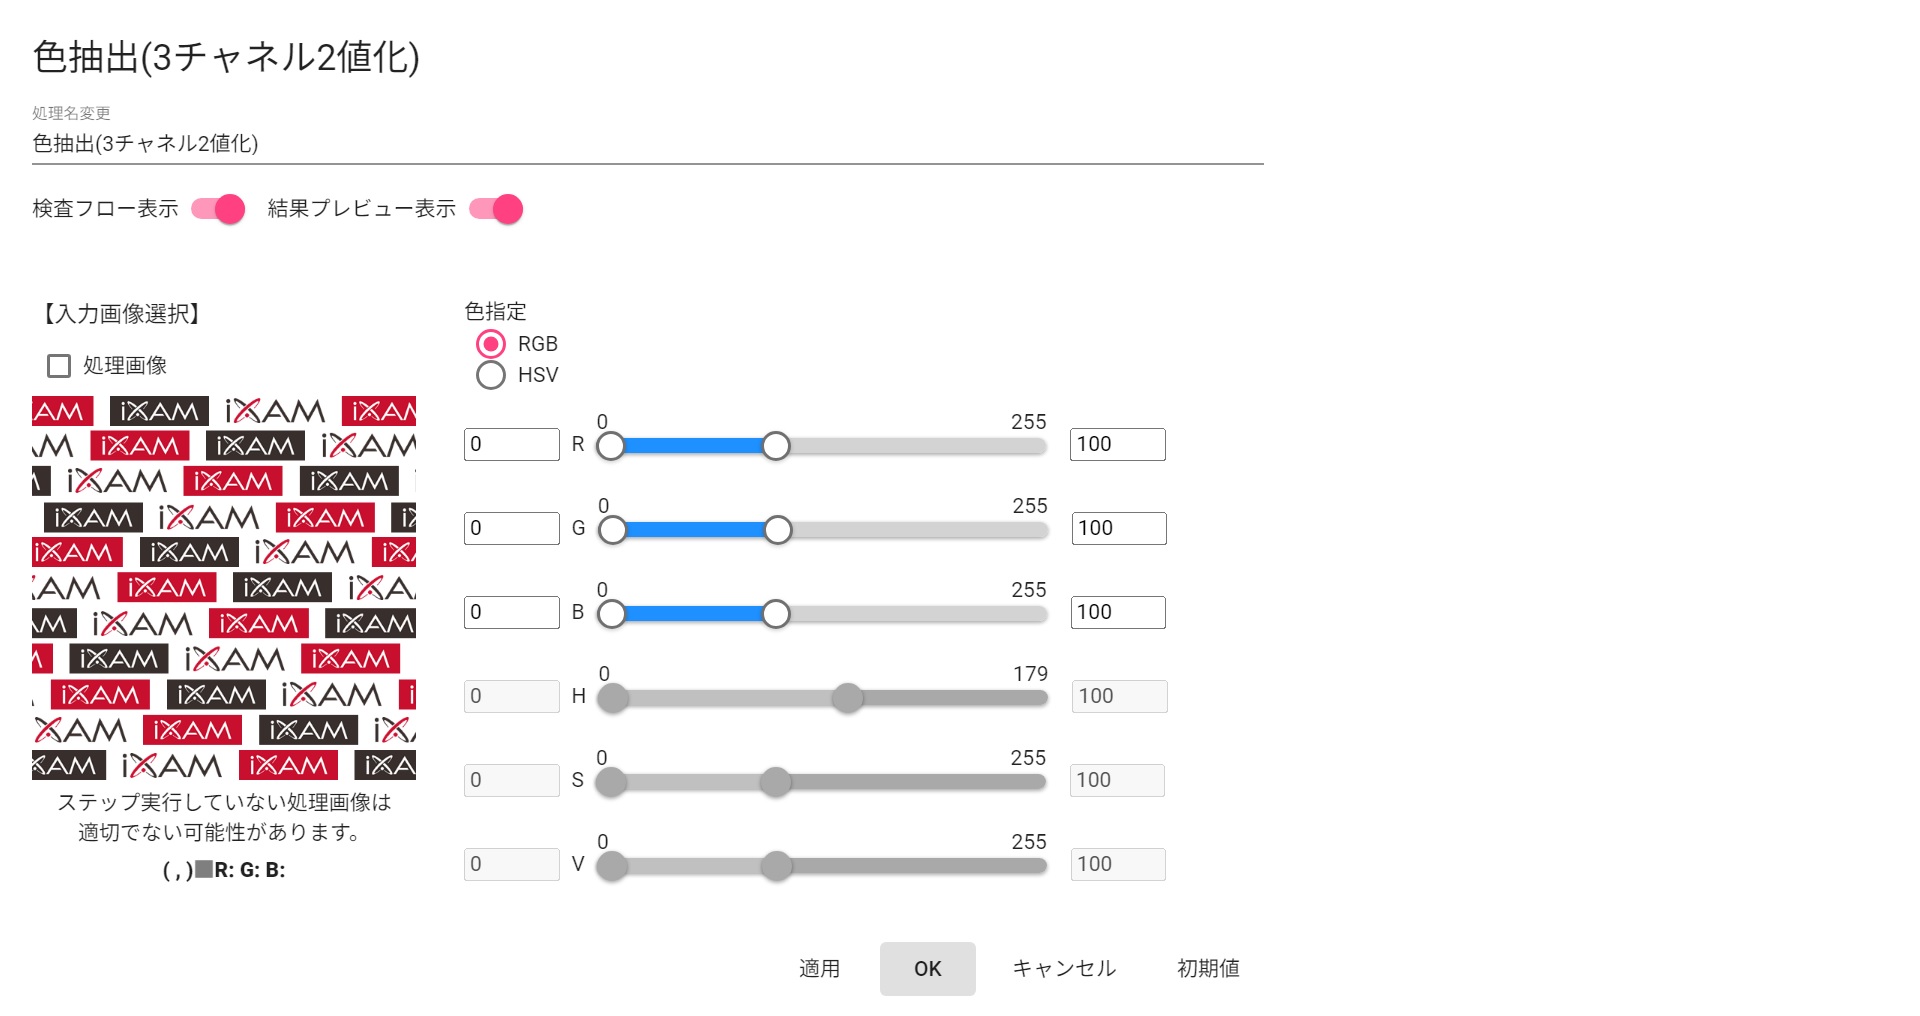Click the B maximum value field
1920x1016 pixels.
(x=1117, y=612)
